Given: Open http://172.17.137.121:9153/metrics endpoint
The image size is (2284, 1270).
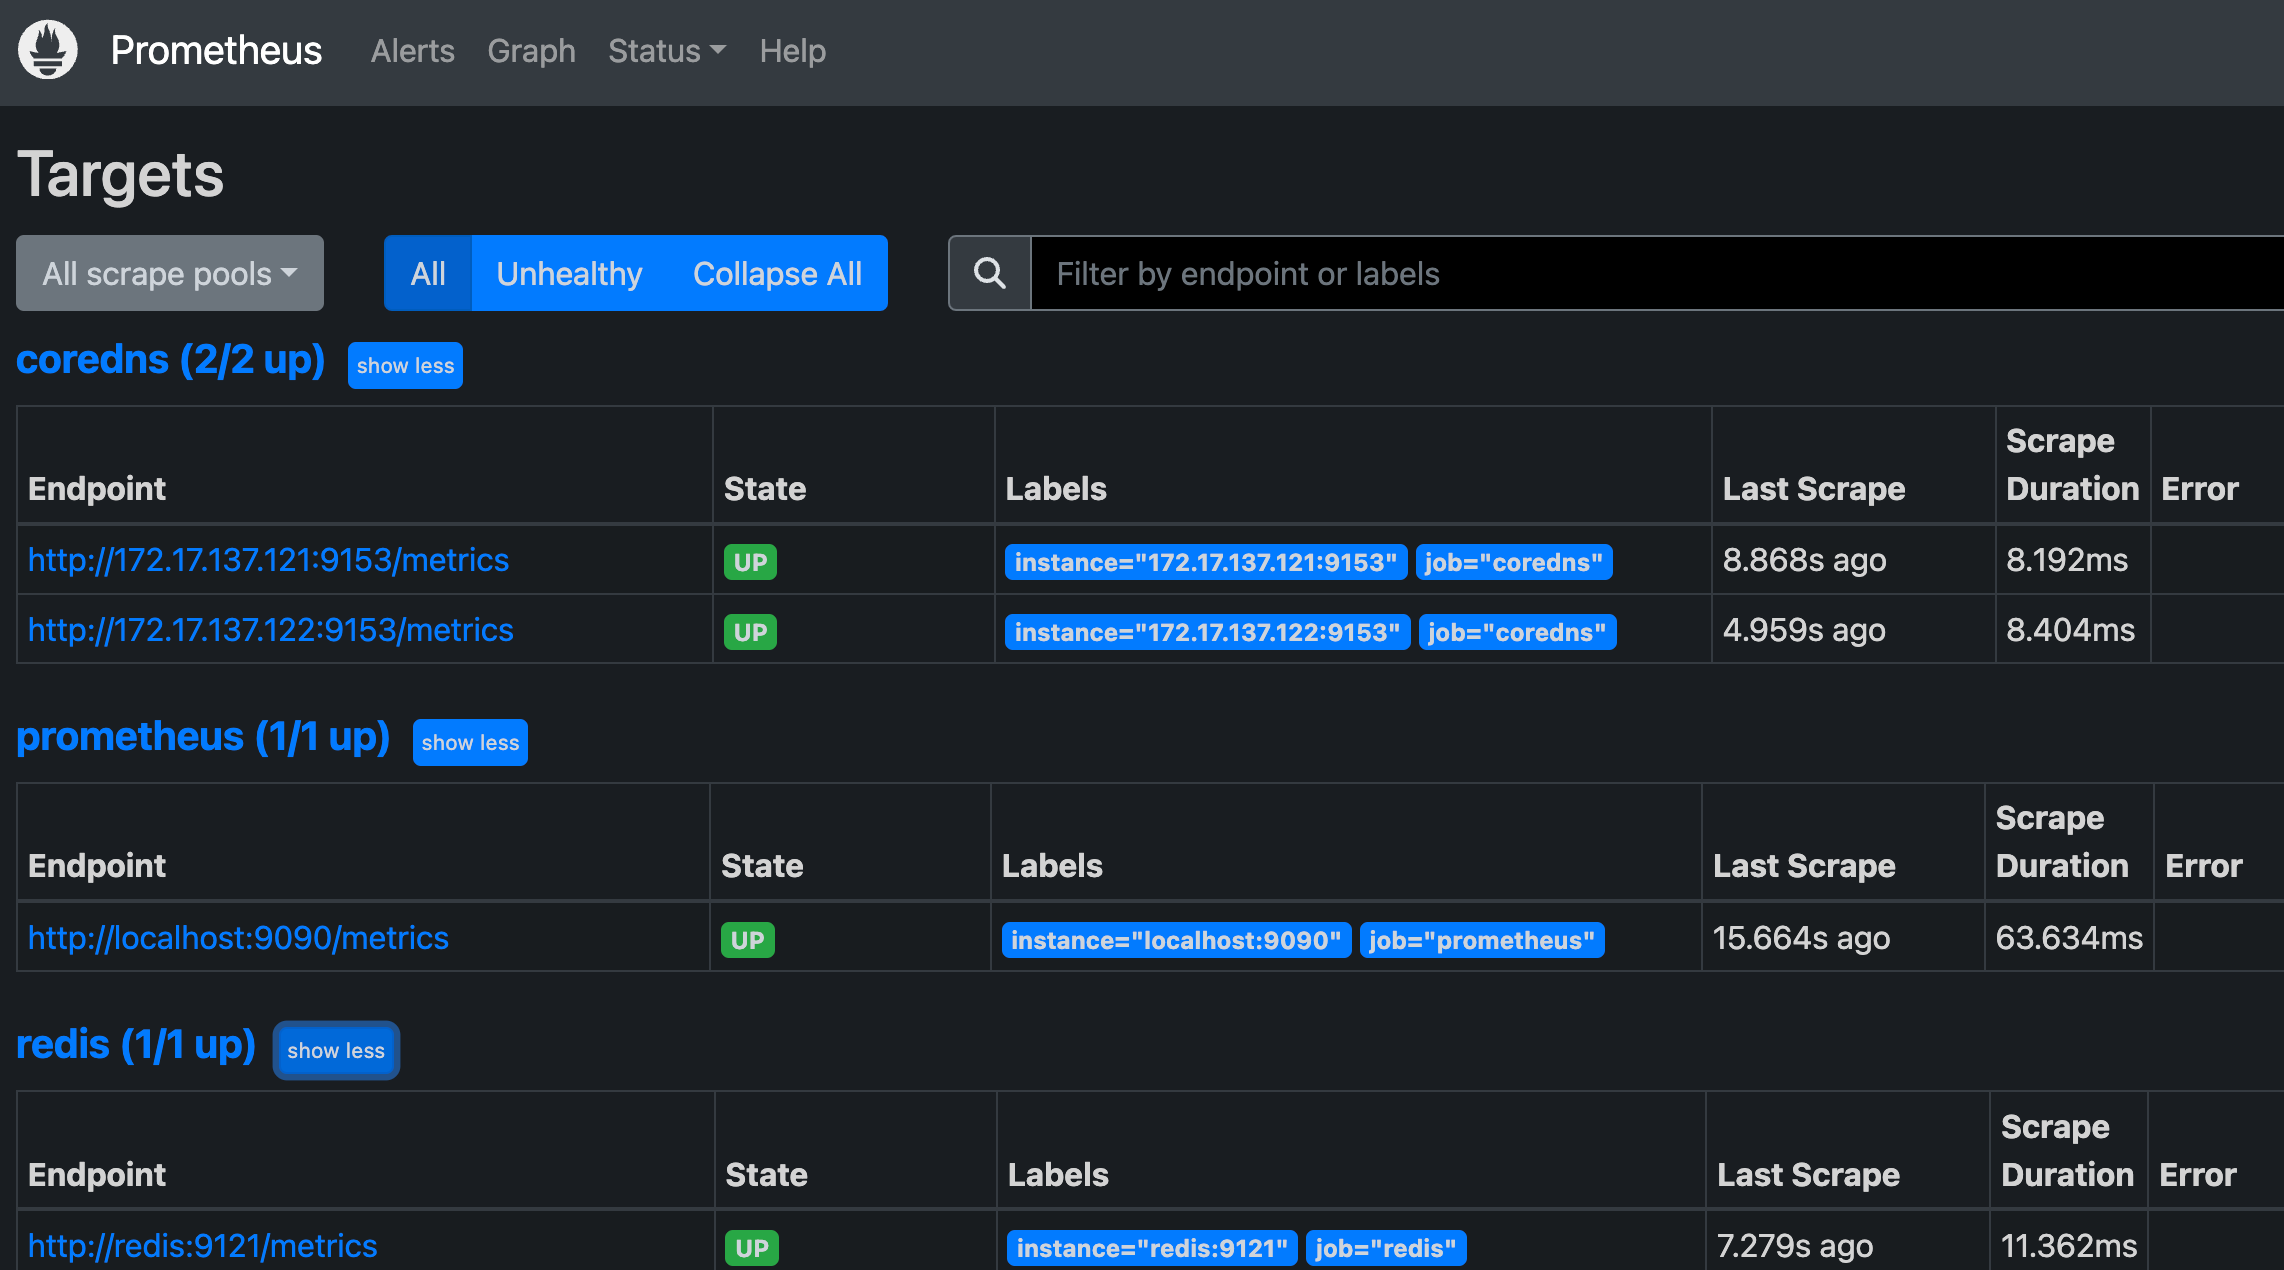Looking at the screenshot, I should click(268, 560).
